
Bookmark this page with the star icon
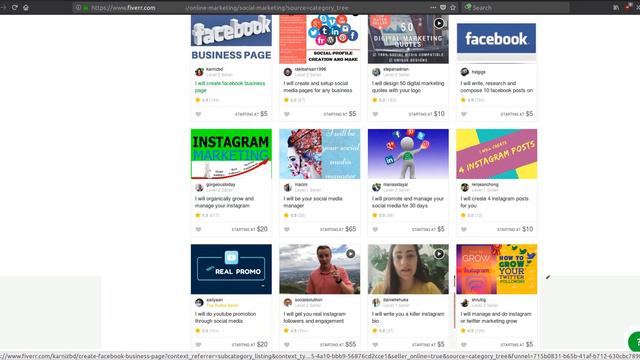tap(453, 7)
